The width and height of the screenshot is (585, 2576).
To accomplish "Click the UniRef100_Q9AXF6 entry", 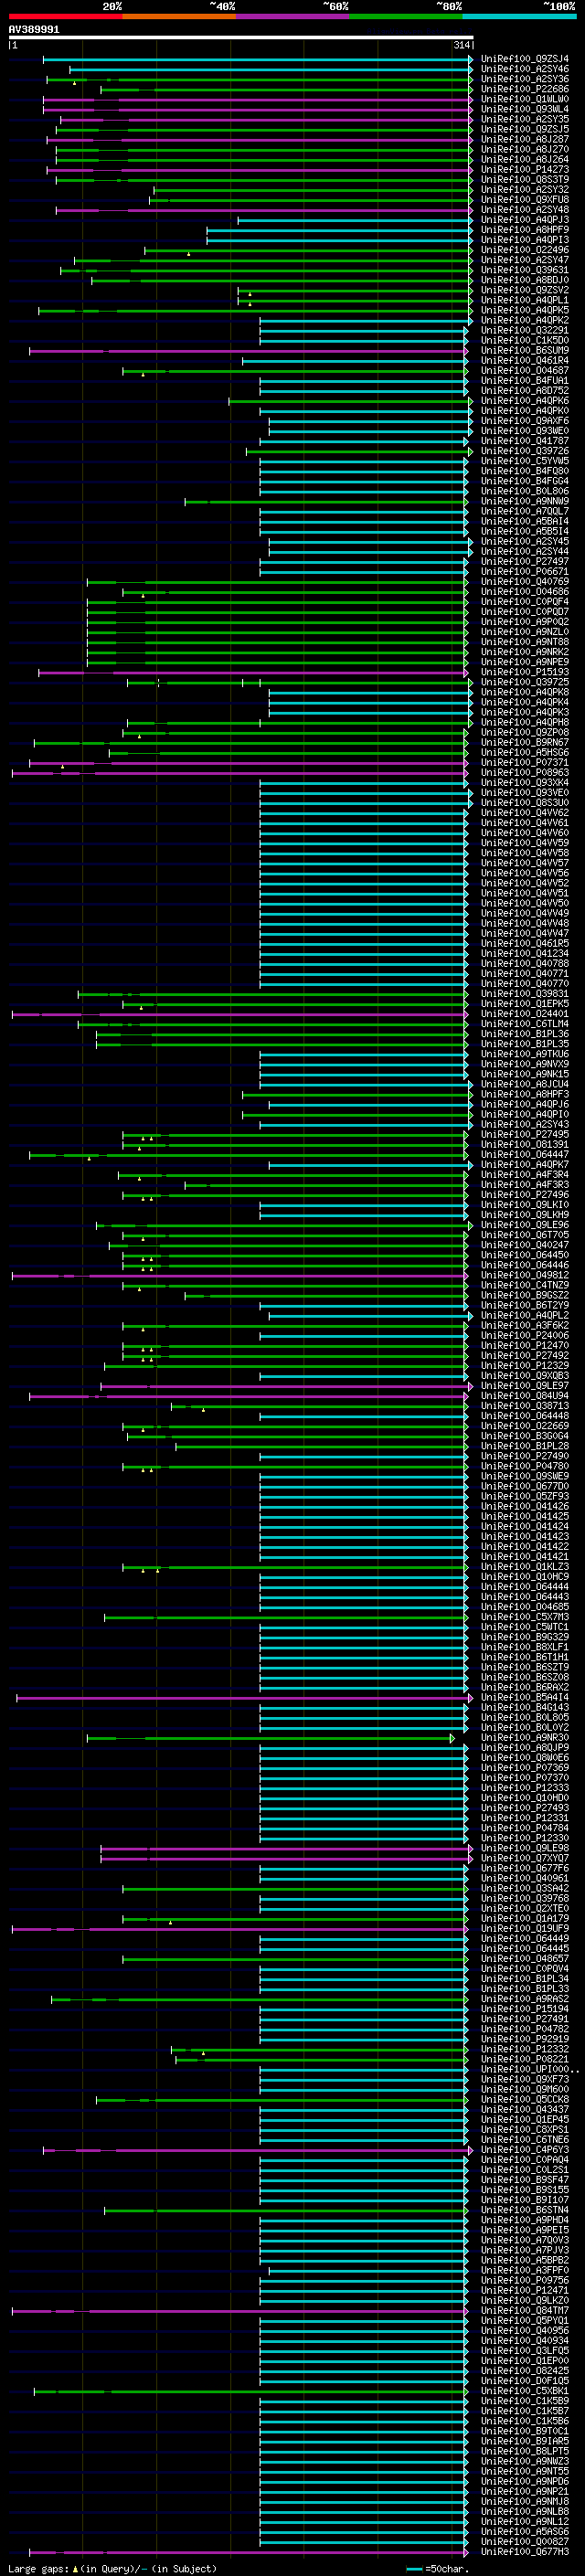I will coord(525,421).
